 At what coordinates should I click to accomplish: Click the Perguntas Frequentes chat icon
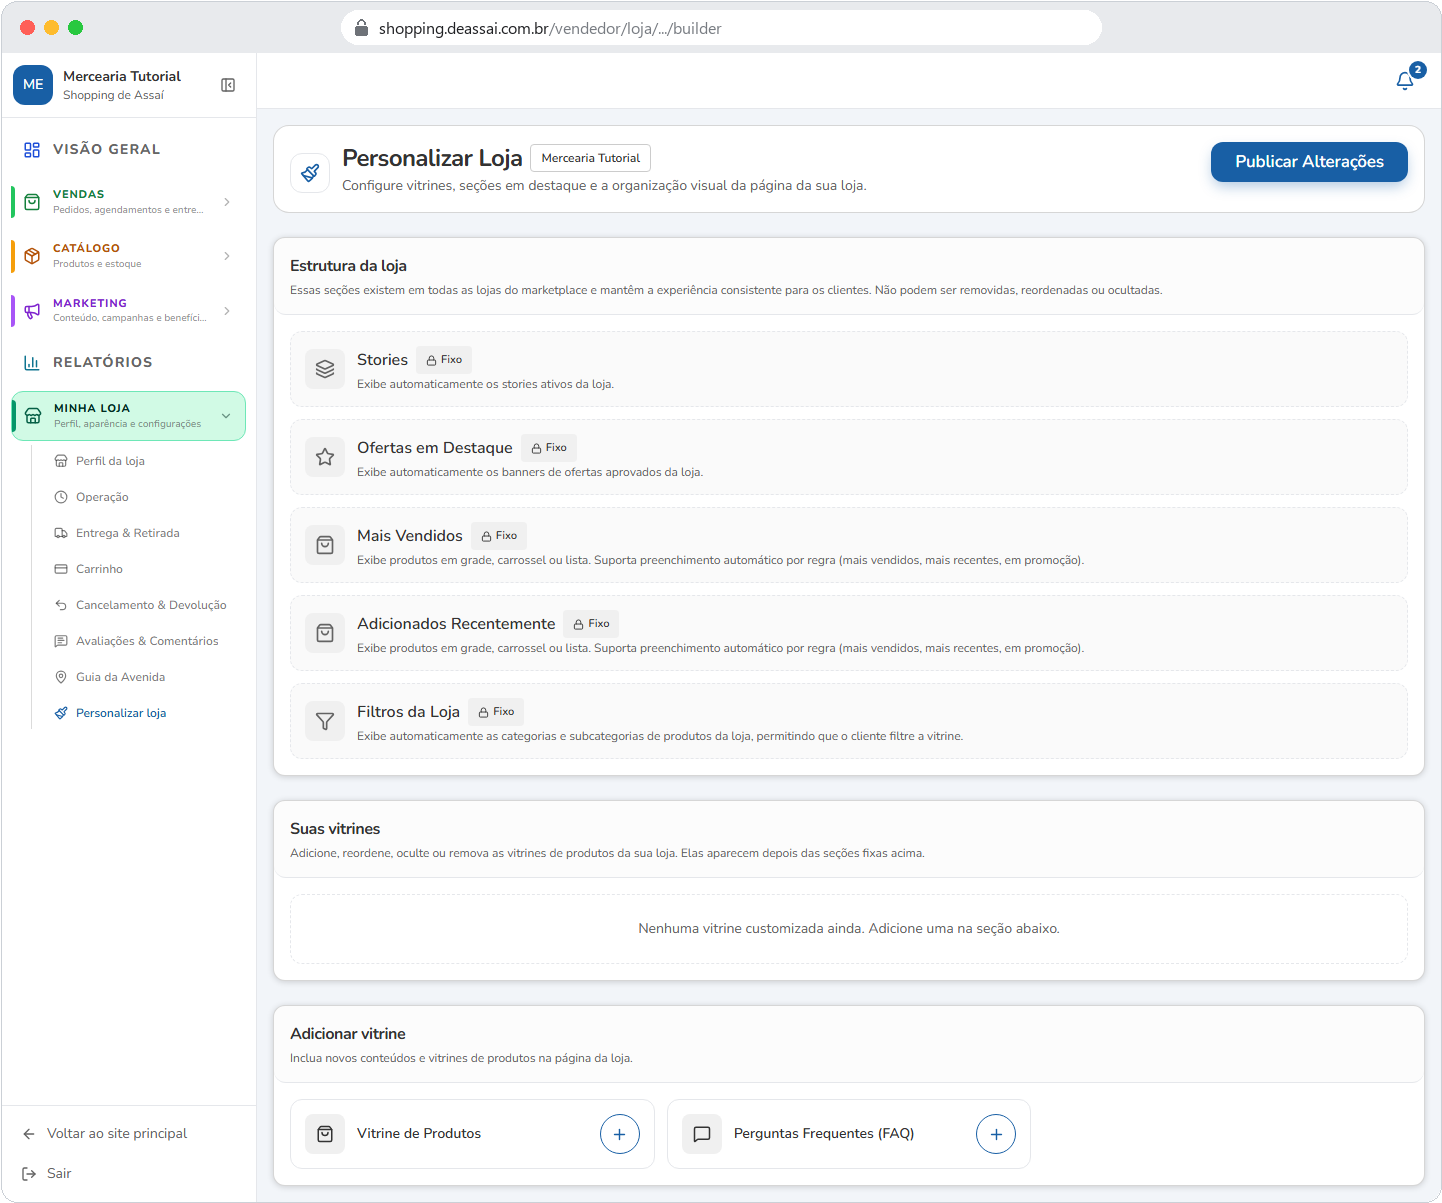pyautogui.click(x=702, y=1134)
